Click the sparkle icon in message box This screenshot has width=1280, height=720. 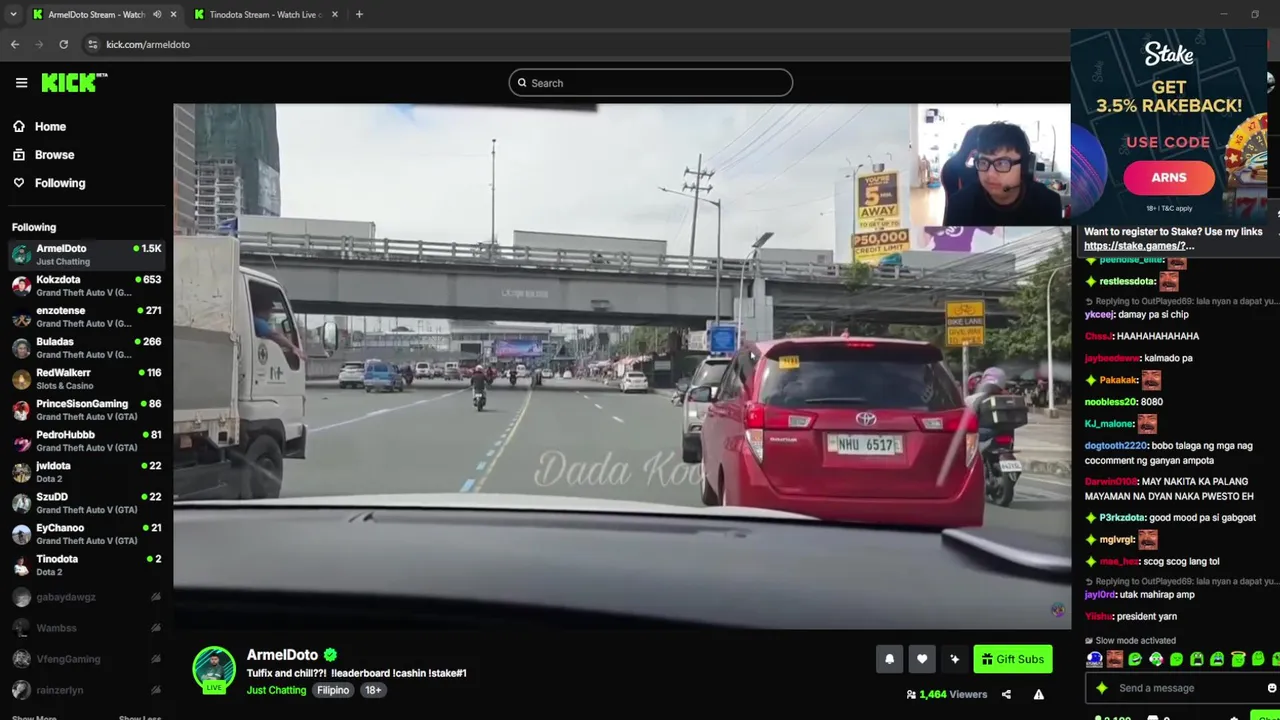pos(1102,688)
